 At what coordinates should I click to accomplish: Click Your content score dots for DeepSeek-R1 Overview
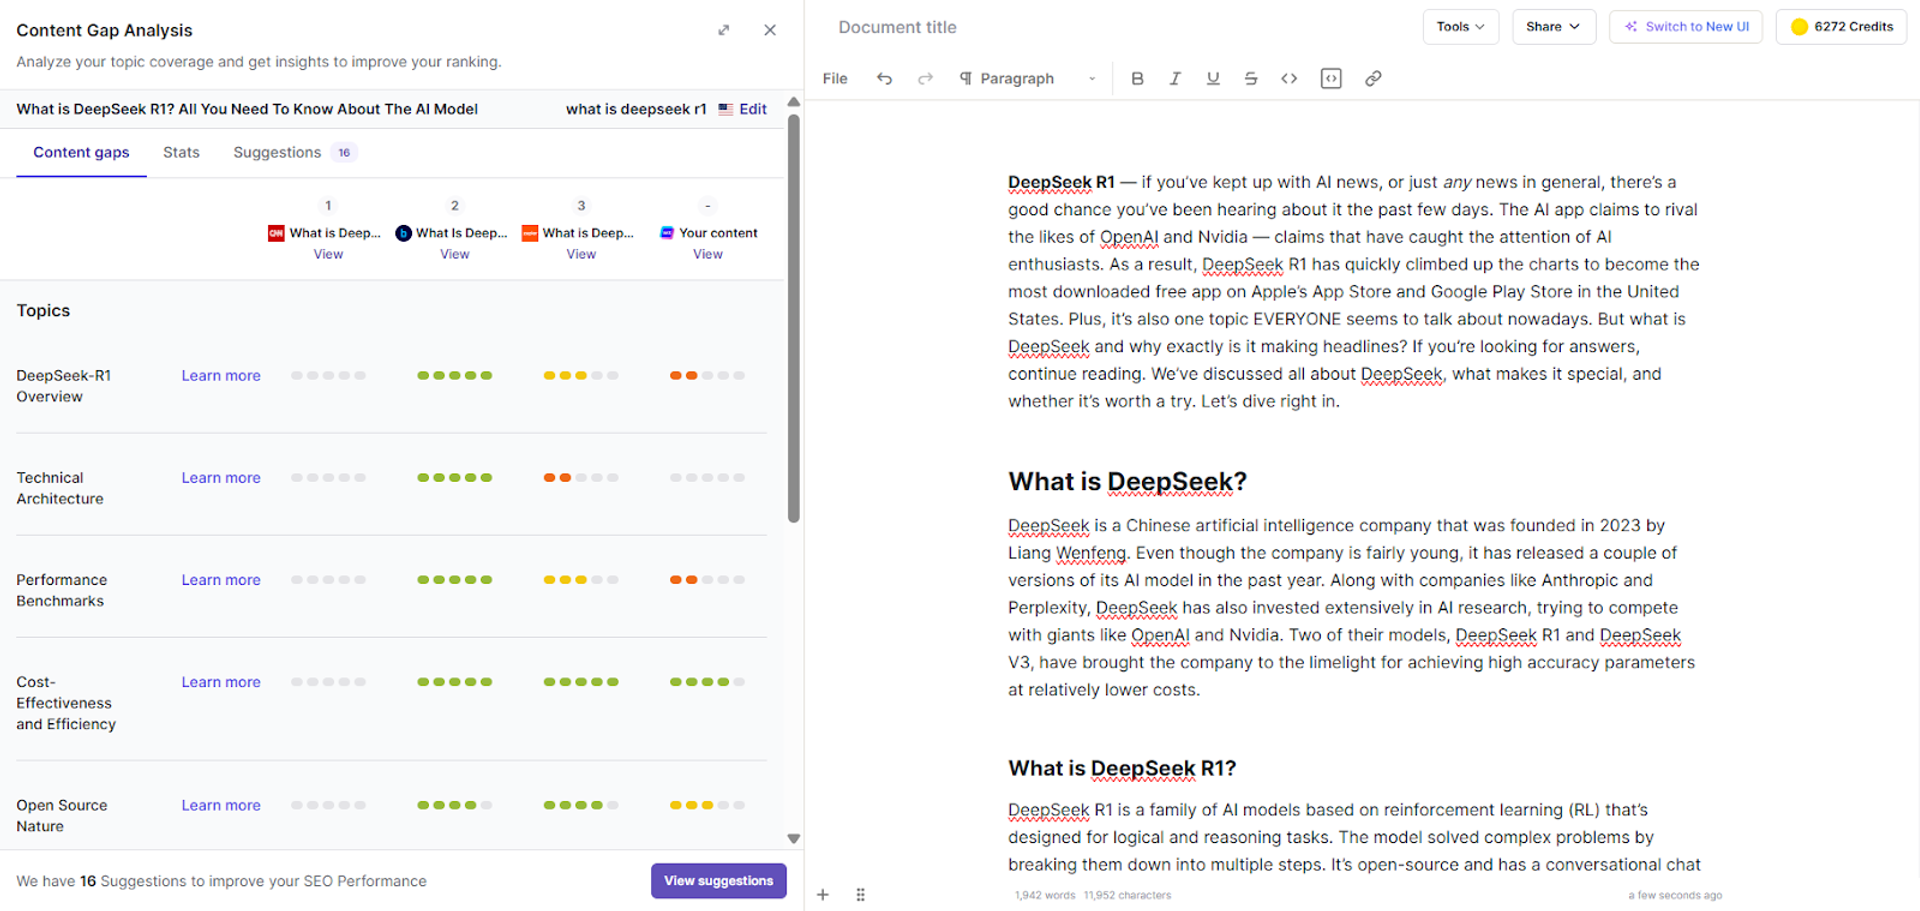tap(708, 376)
